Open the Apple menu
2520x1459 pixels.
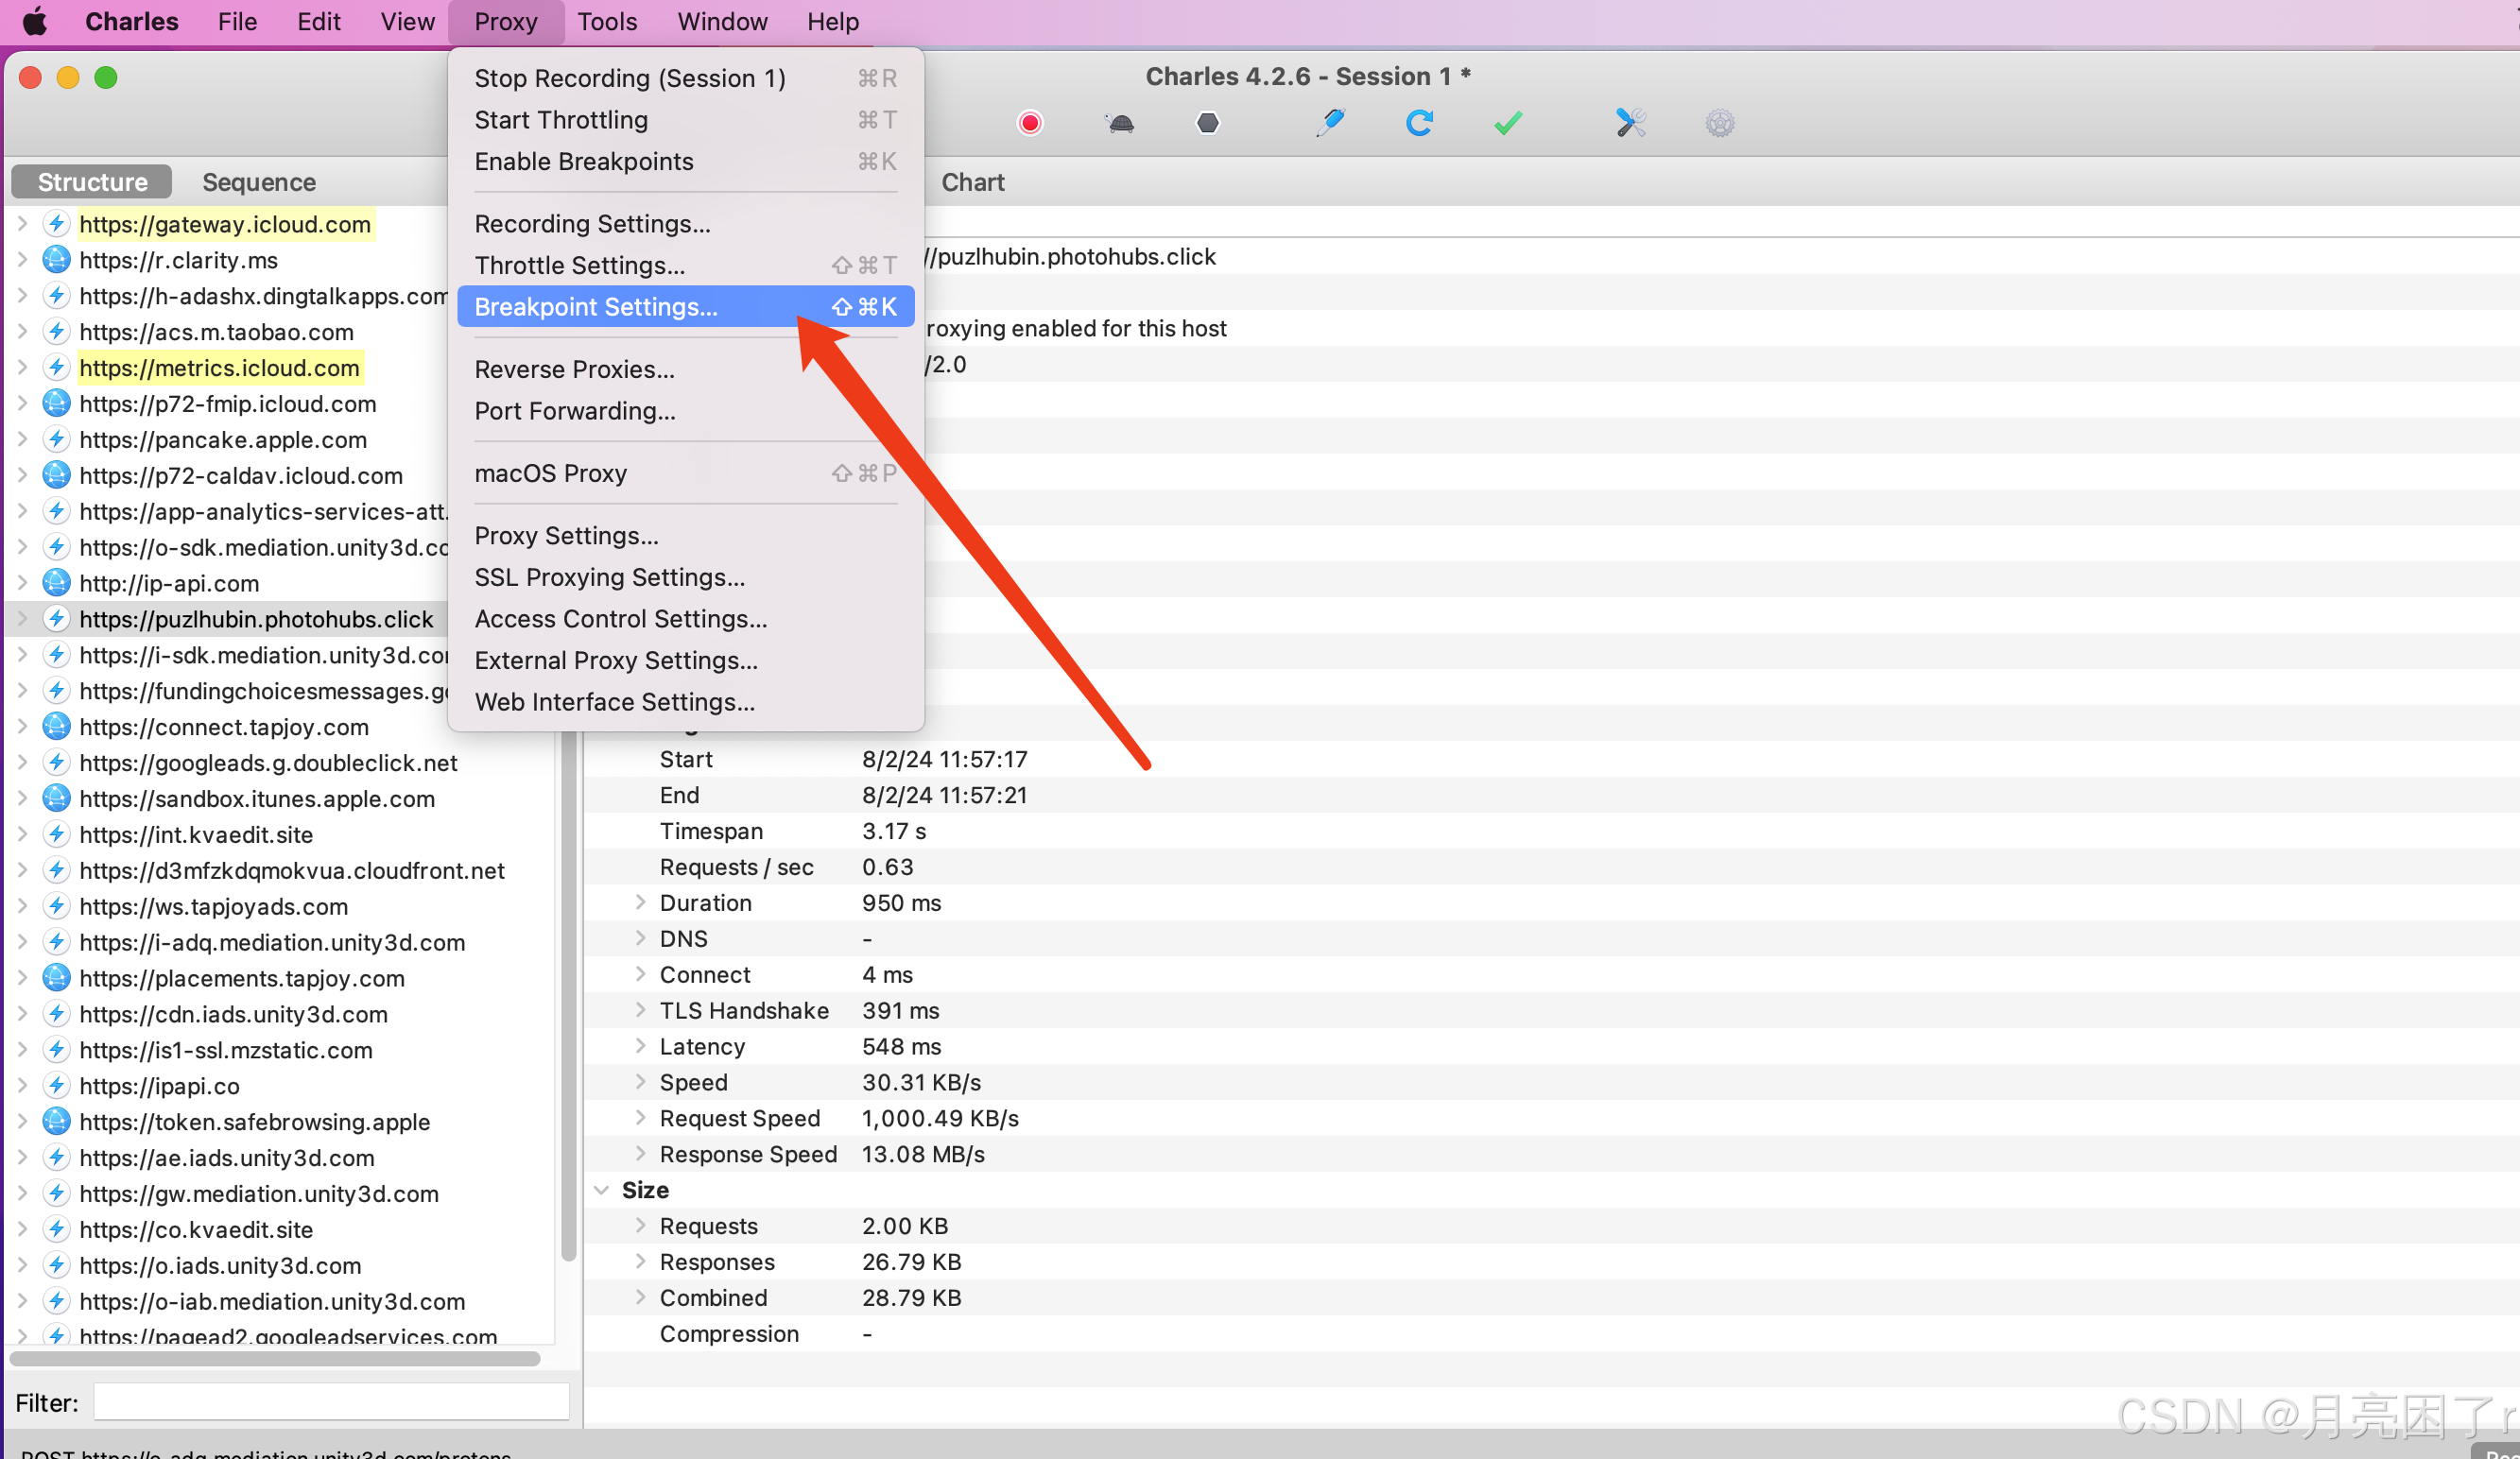coord(35,21)
